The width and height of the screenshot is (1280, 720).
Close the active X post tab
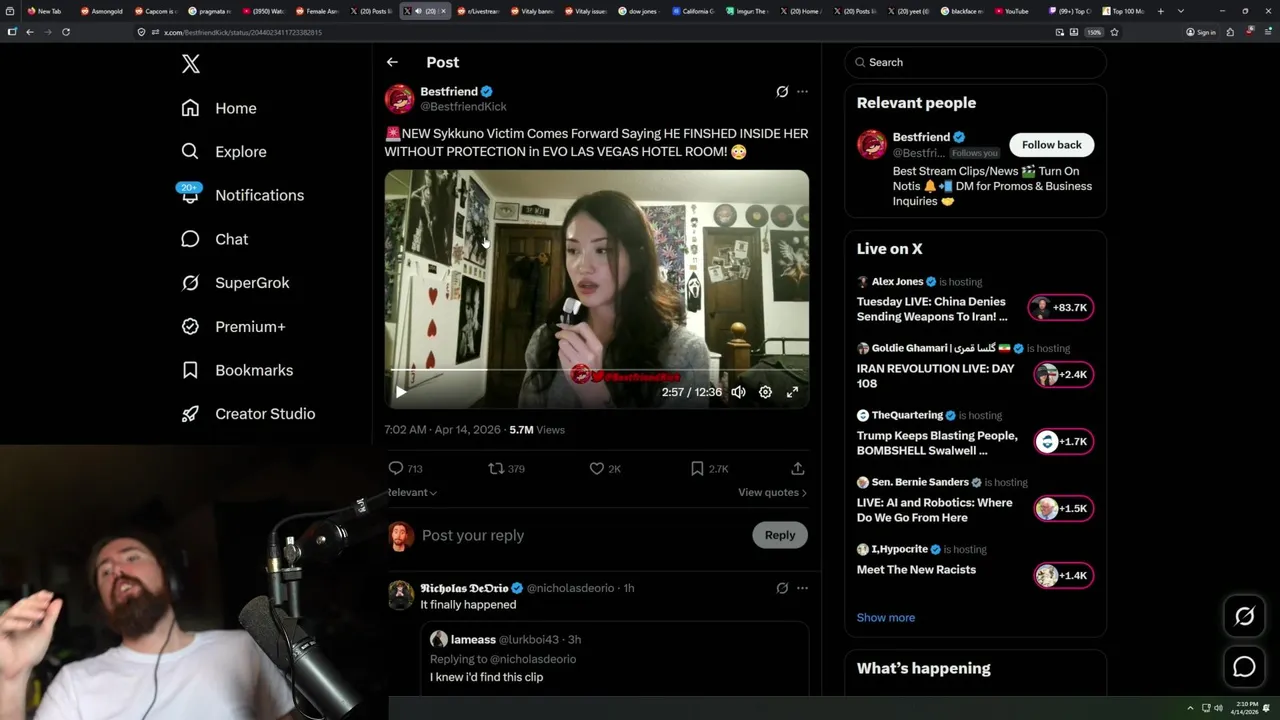(443, 11)
